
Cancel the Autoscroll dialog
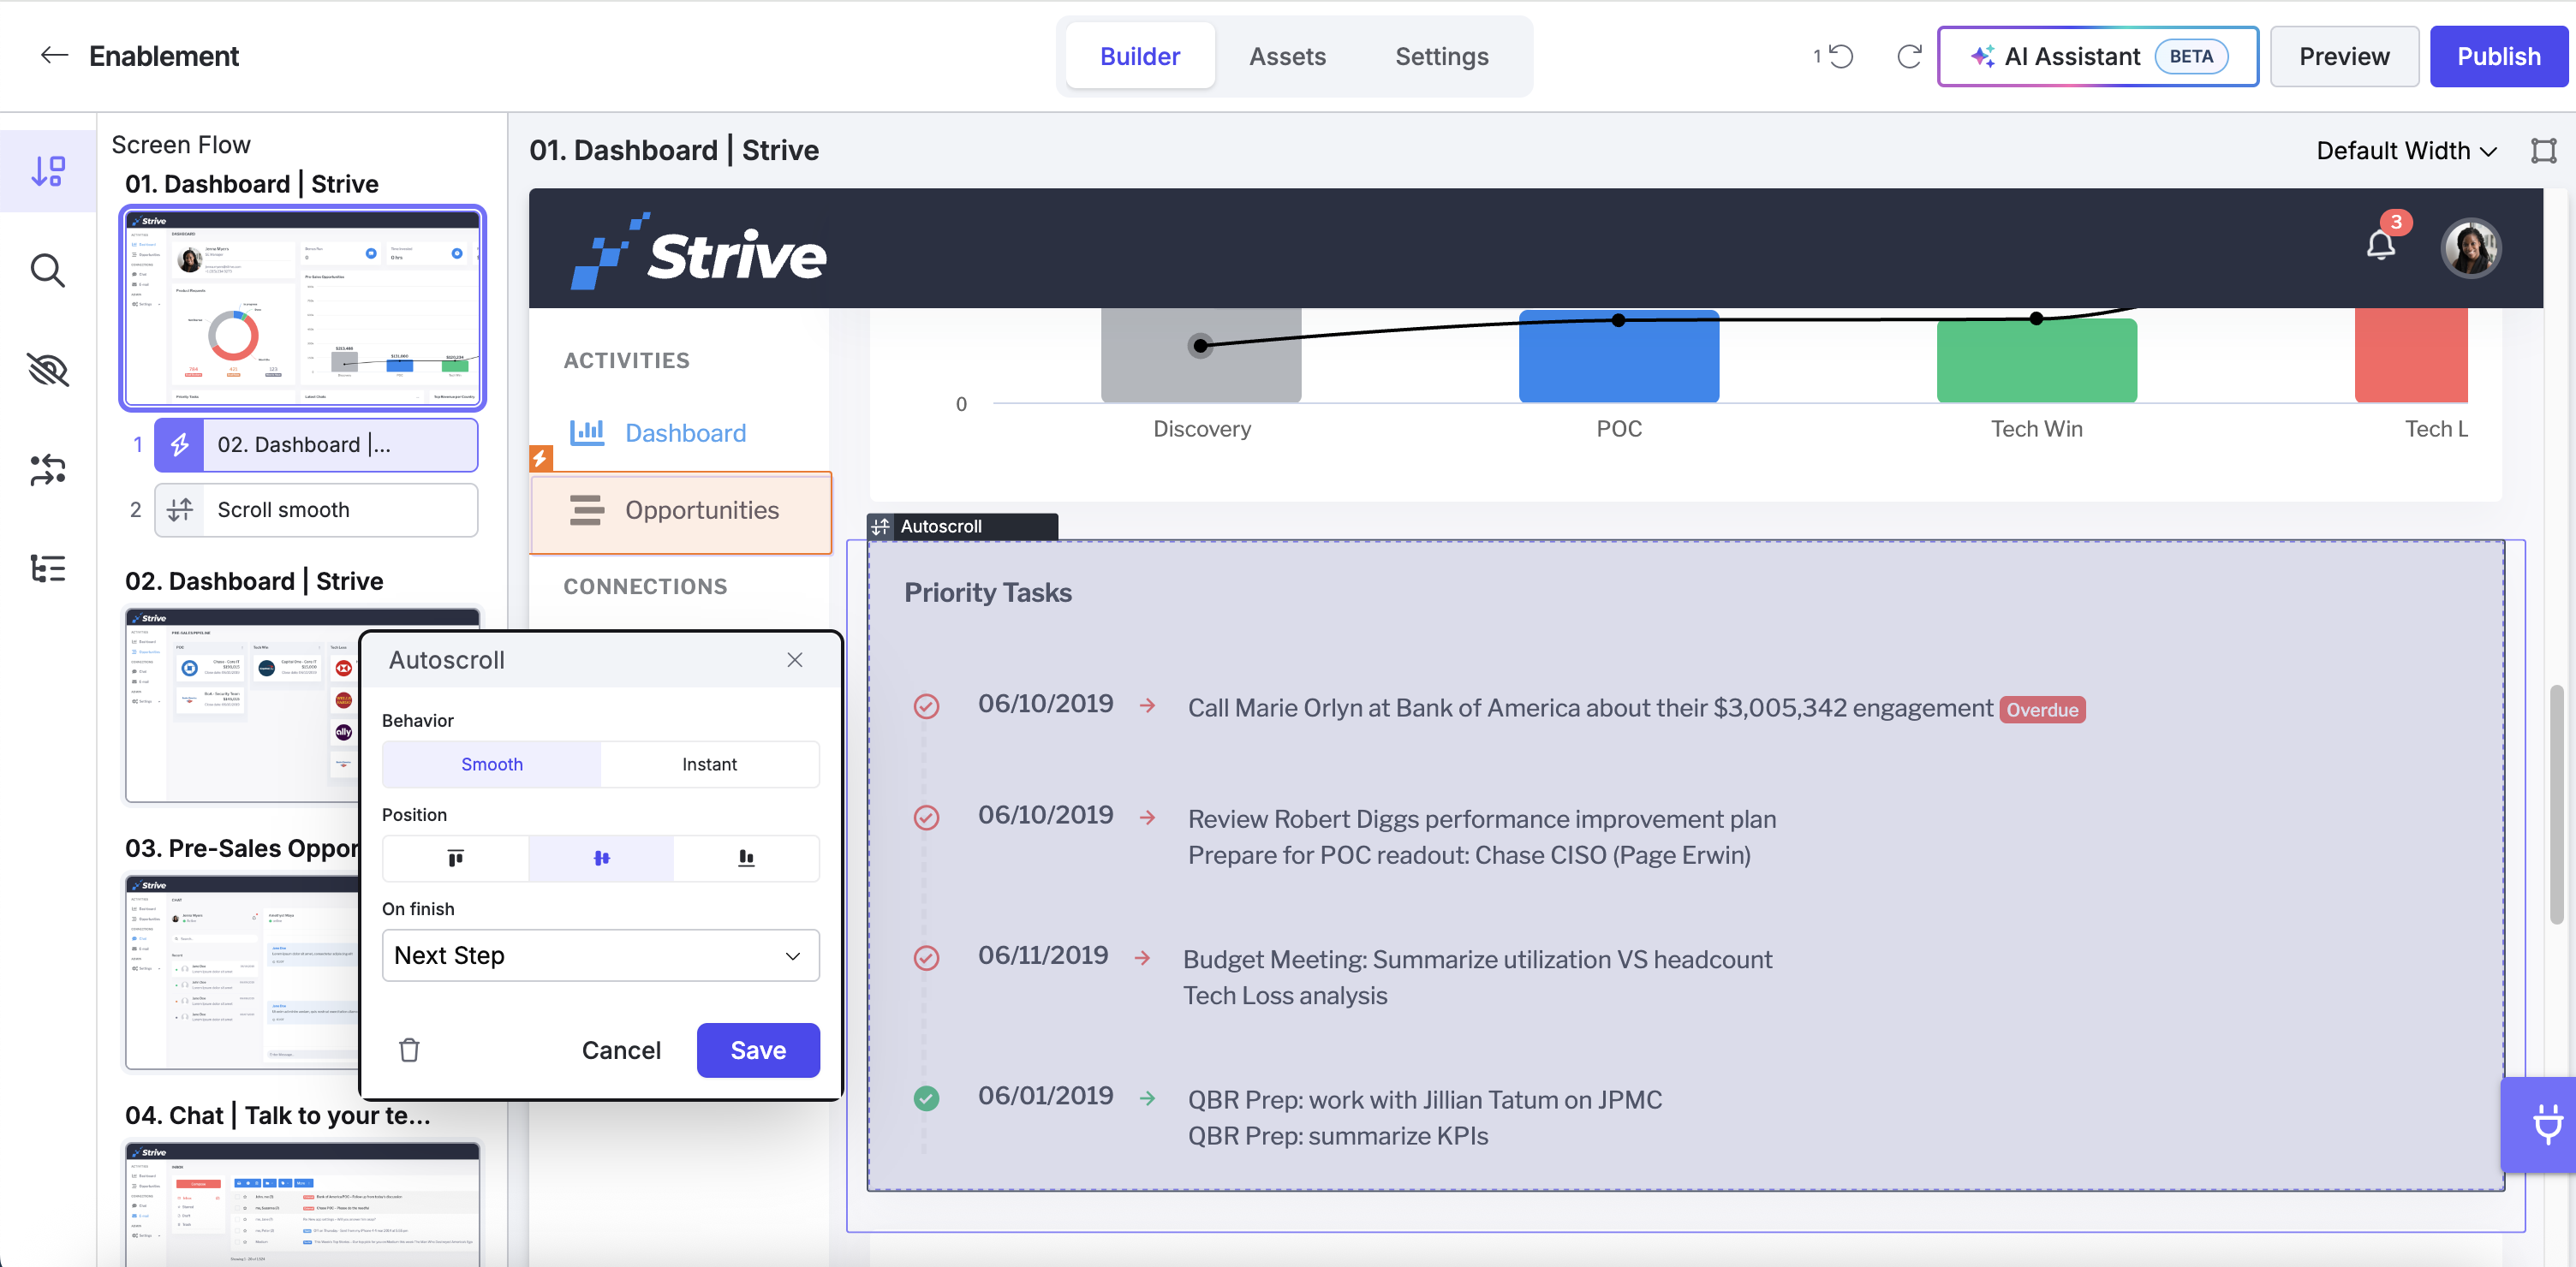point(621,1050)
